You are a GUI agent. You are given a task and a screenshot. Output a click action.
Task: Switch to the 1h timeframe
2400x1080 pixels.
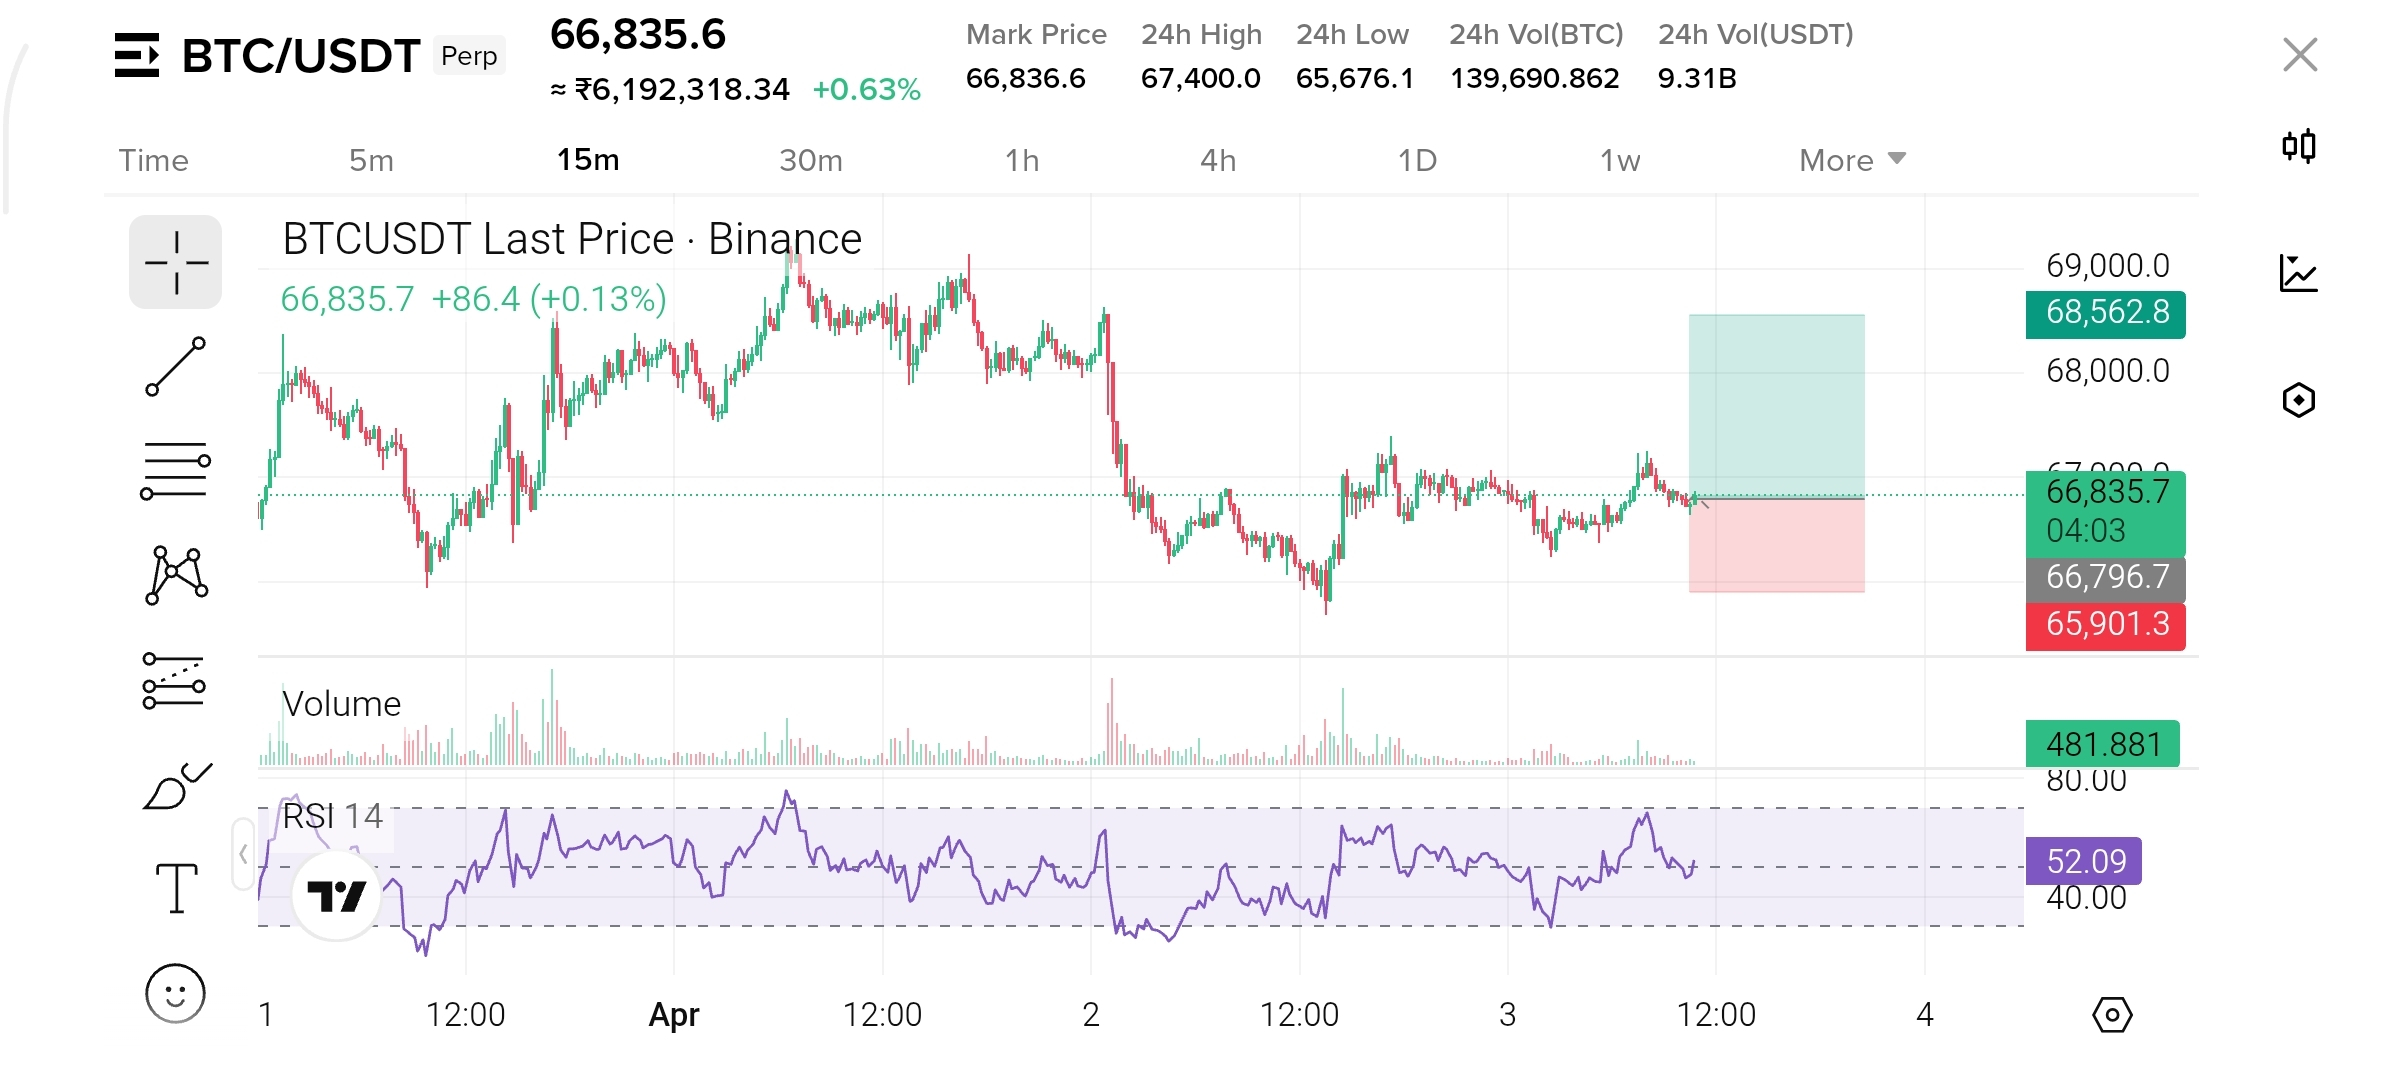pos(1022,160)
